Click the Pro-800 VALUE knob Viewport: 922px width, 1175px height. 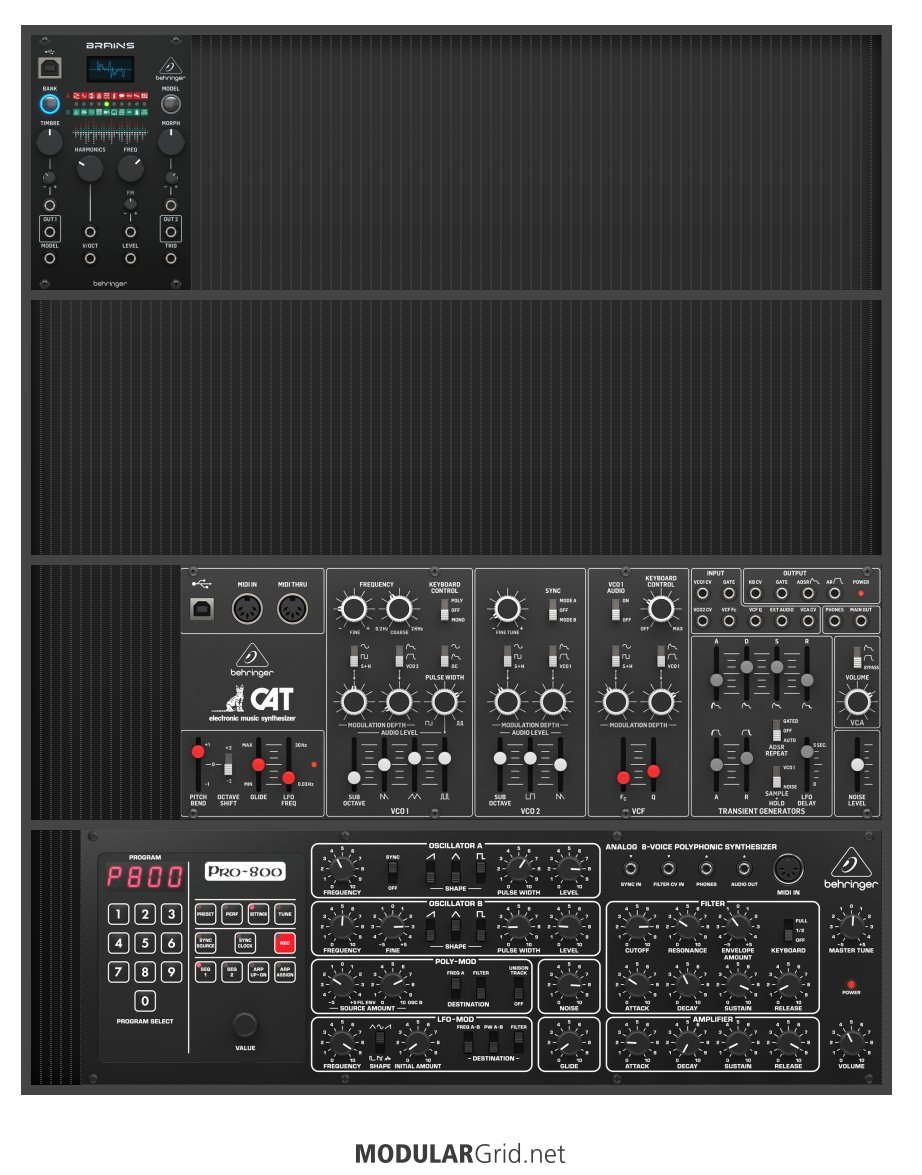pyautogui.click(x=245, y=1024)
